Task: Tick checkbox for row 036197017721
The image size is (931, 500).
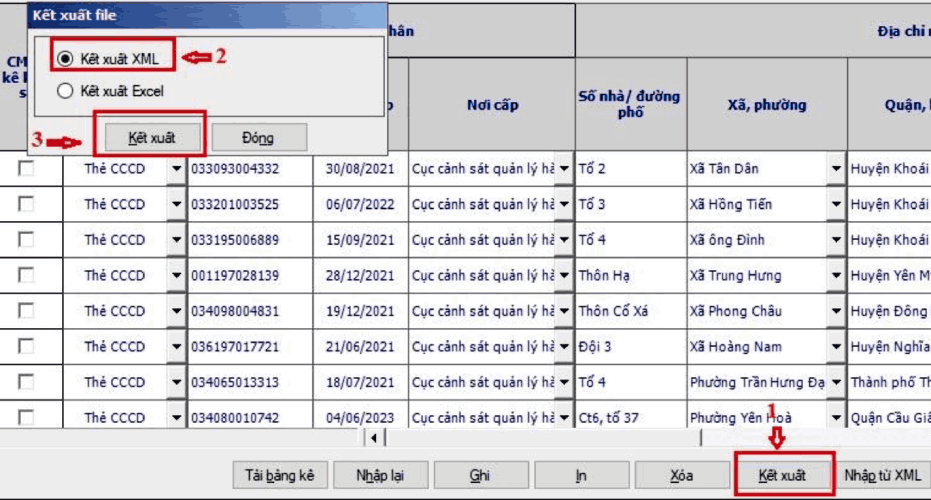Action: tap(26, 347)
